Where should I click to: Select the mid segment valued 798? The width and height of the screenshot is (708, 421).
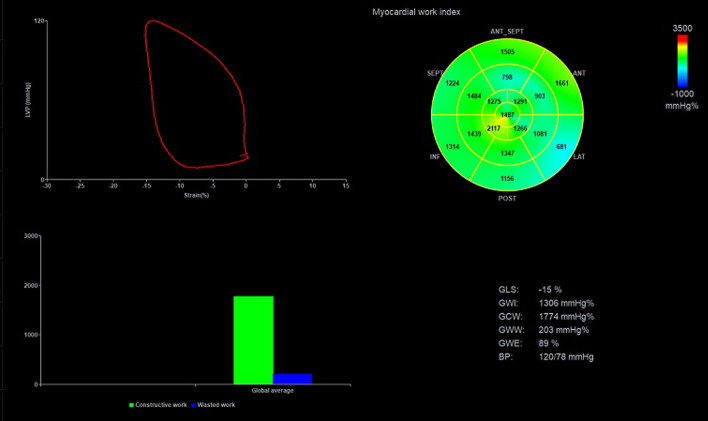pyautogui.click(x=507, y=77)
